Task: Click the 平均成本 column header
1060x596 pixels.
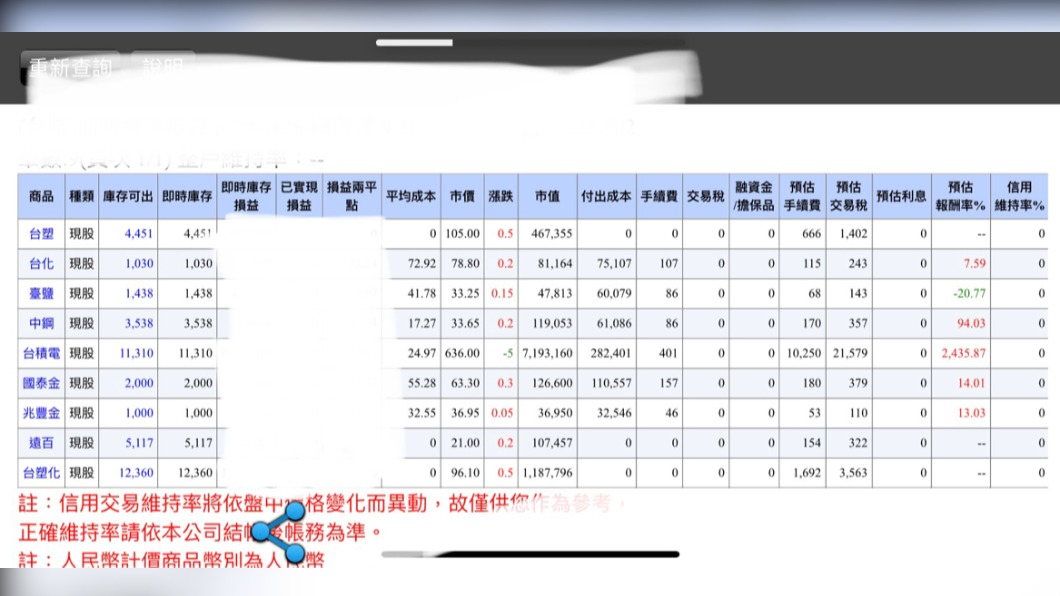Action: (411, 196)
